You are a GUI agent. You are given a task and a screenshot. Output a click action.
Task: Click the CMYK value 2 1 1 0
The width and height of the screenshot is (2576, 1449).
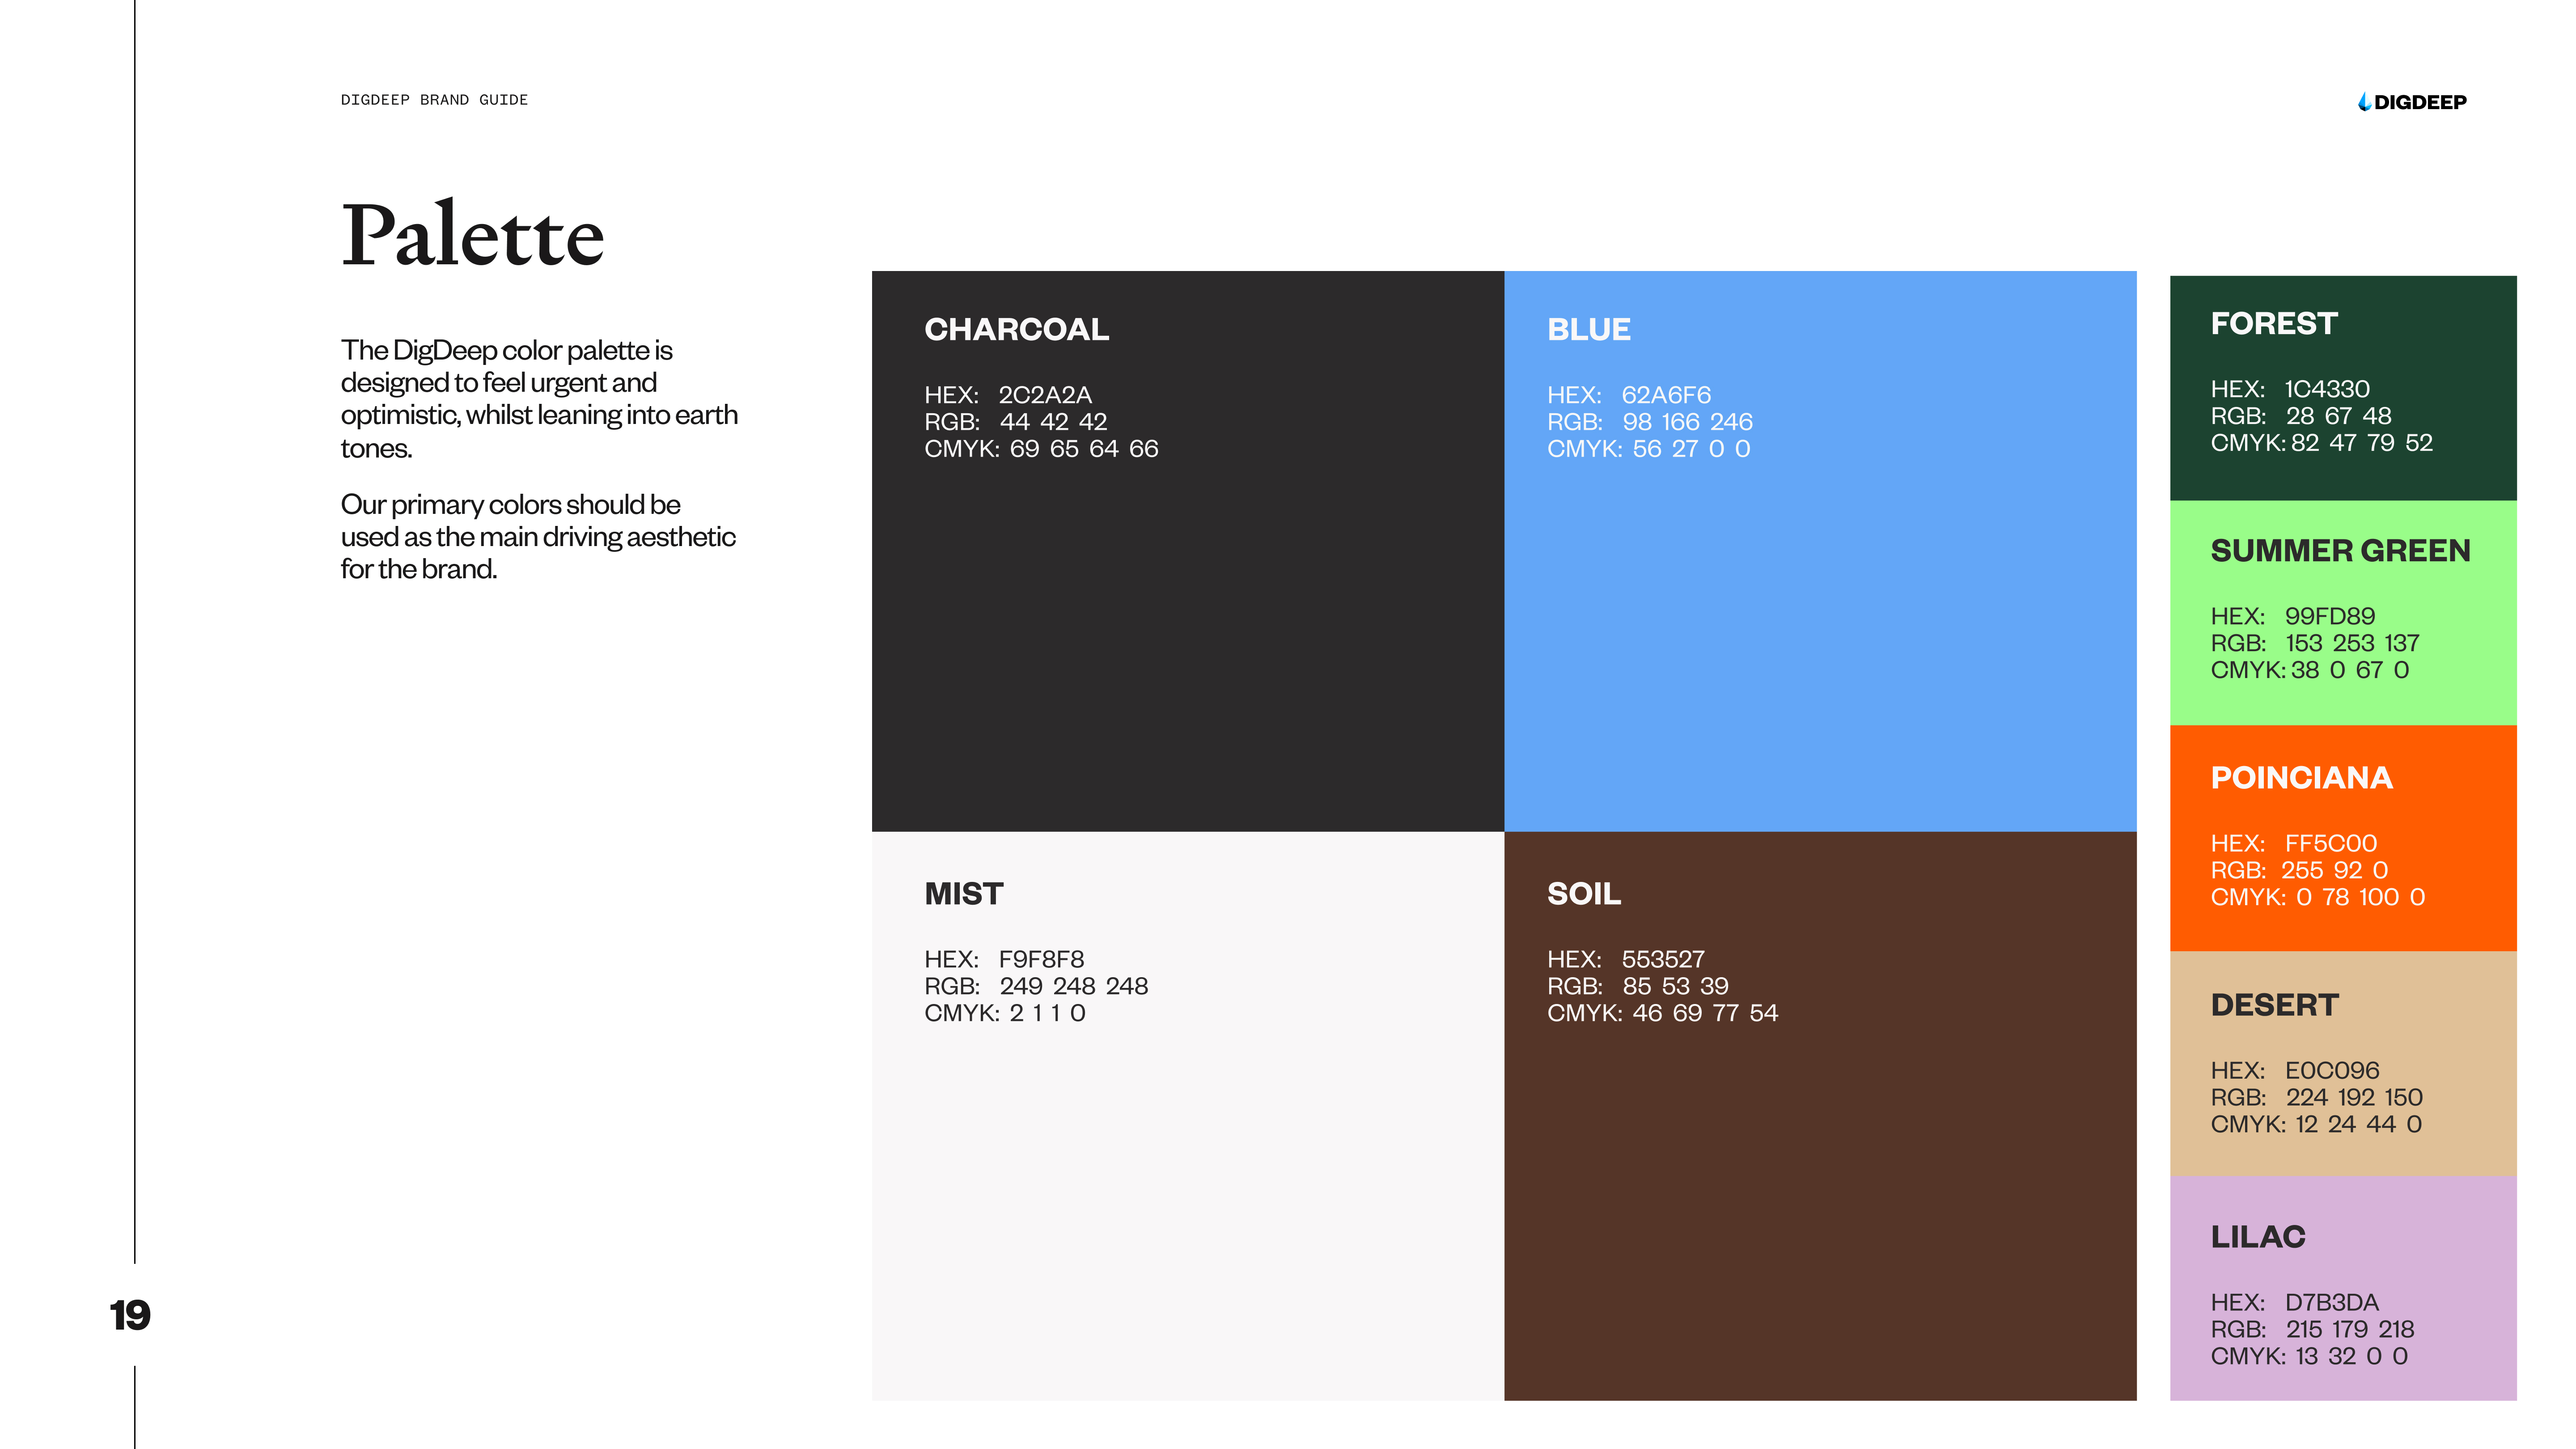[1047, 1013]
